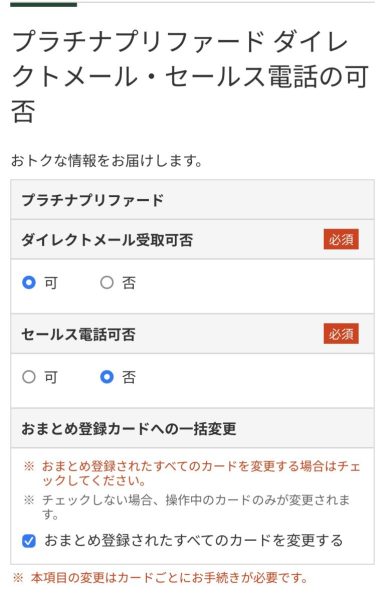Click the ダイレクトメール受取可否 header text
Image resolution: width=385 pixels, height=600 pixels.
click(107, 240)
